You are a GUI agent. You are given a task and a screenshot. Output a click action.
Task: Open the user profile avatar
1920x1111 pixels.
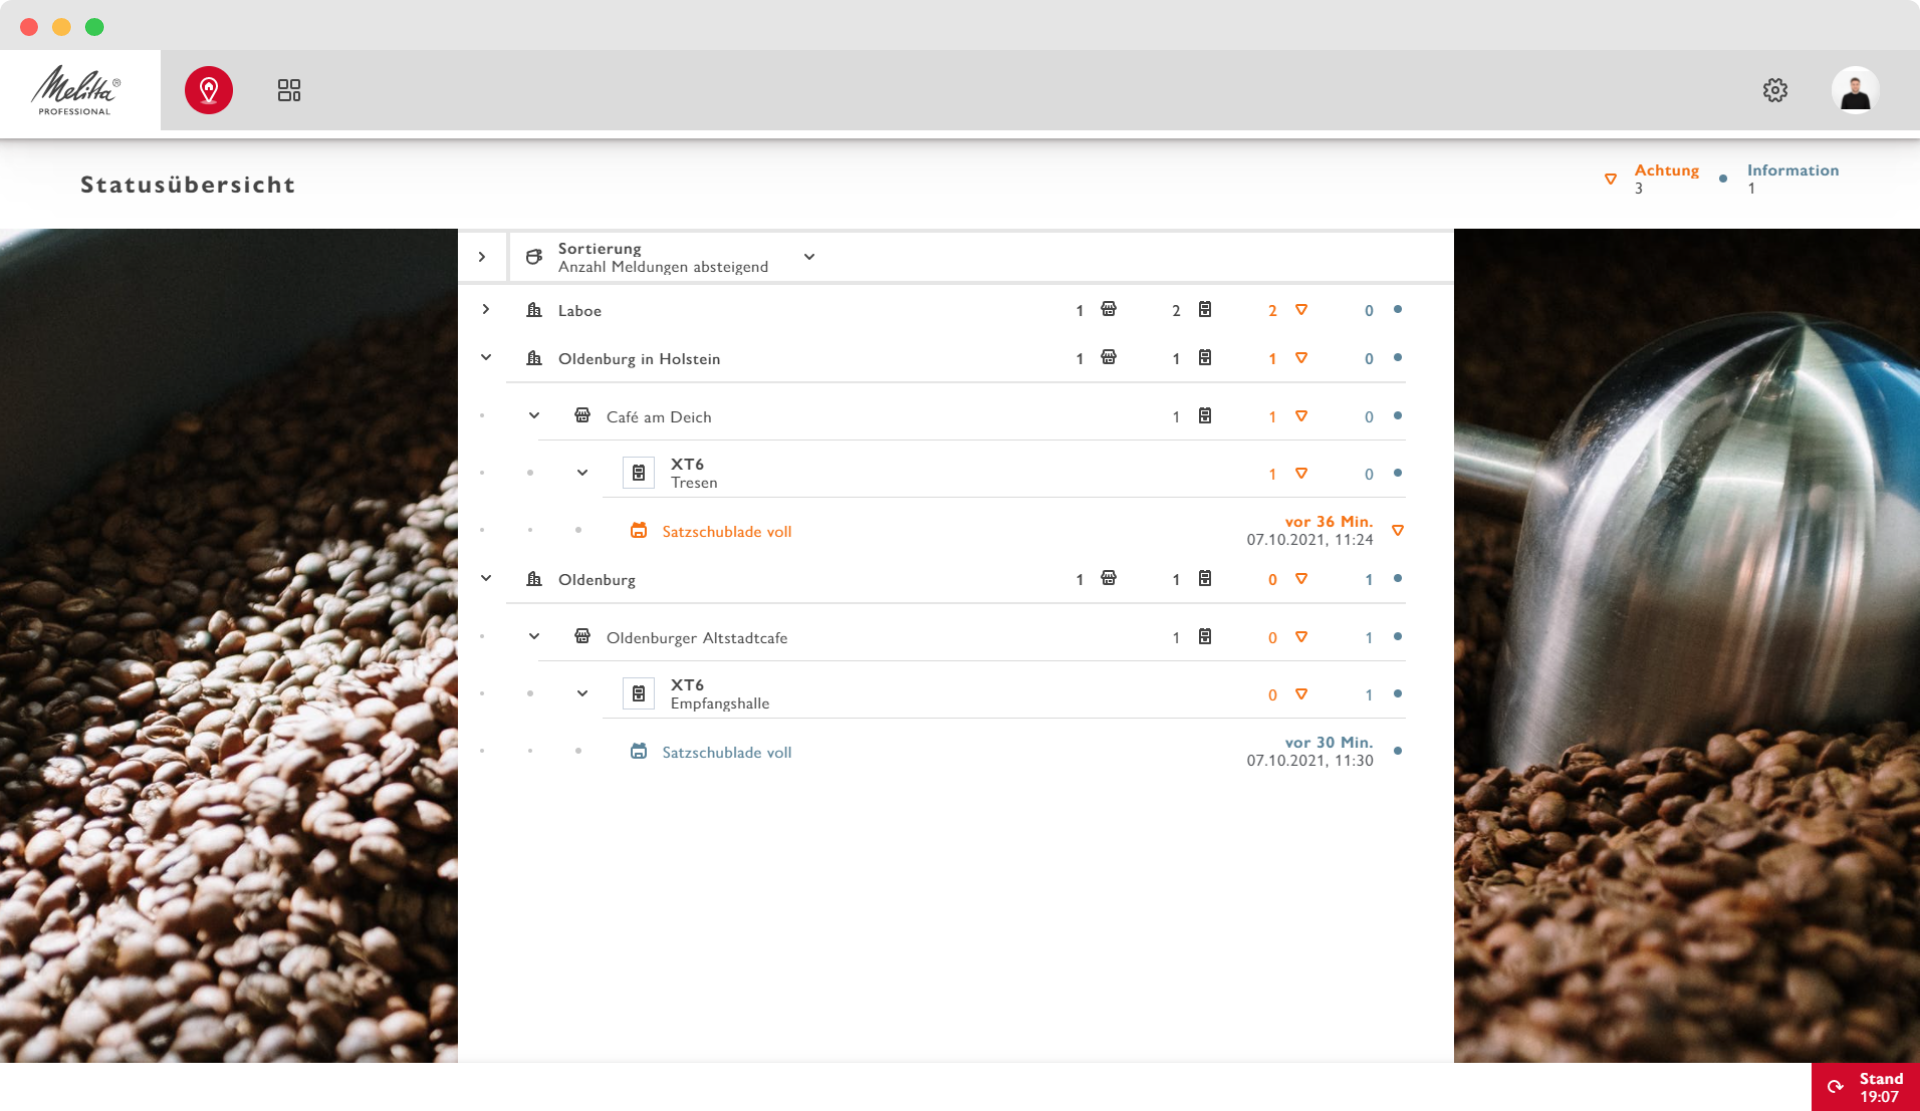coord(1855,90)
